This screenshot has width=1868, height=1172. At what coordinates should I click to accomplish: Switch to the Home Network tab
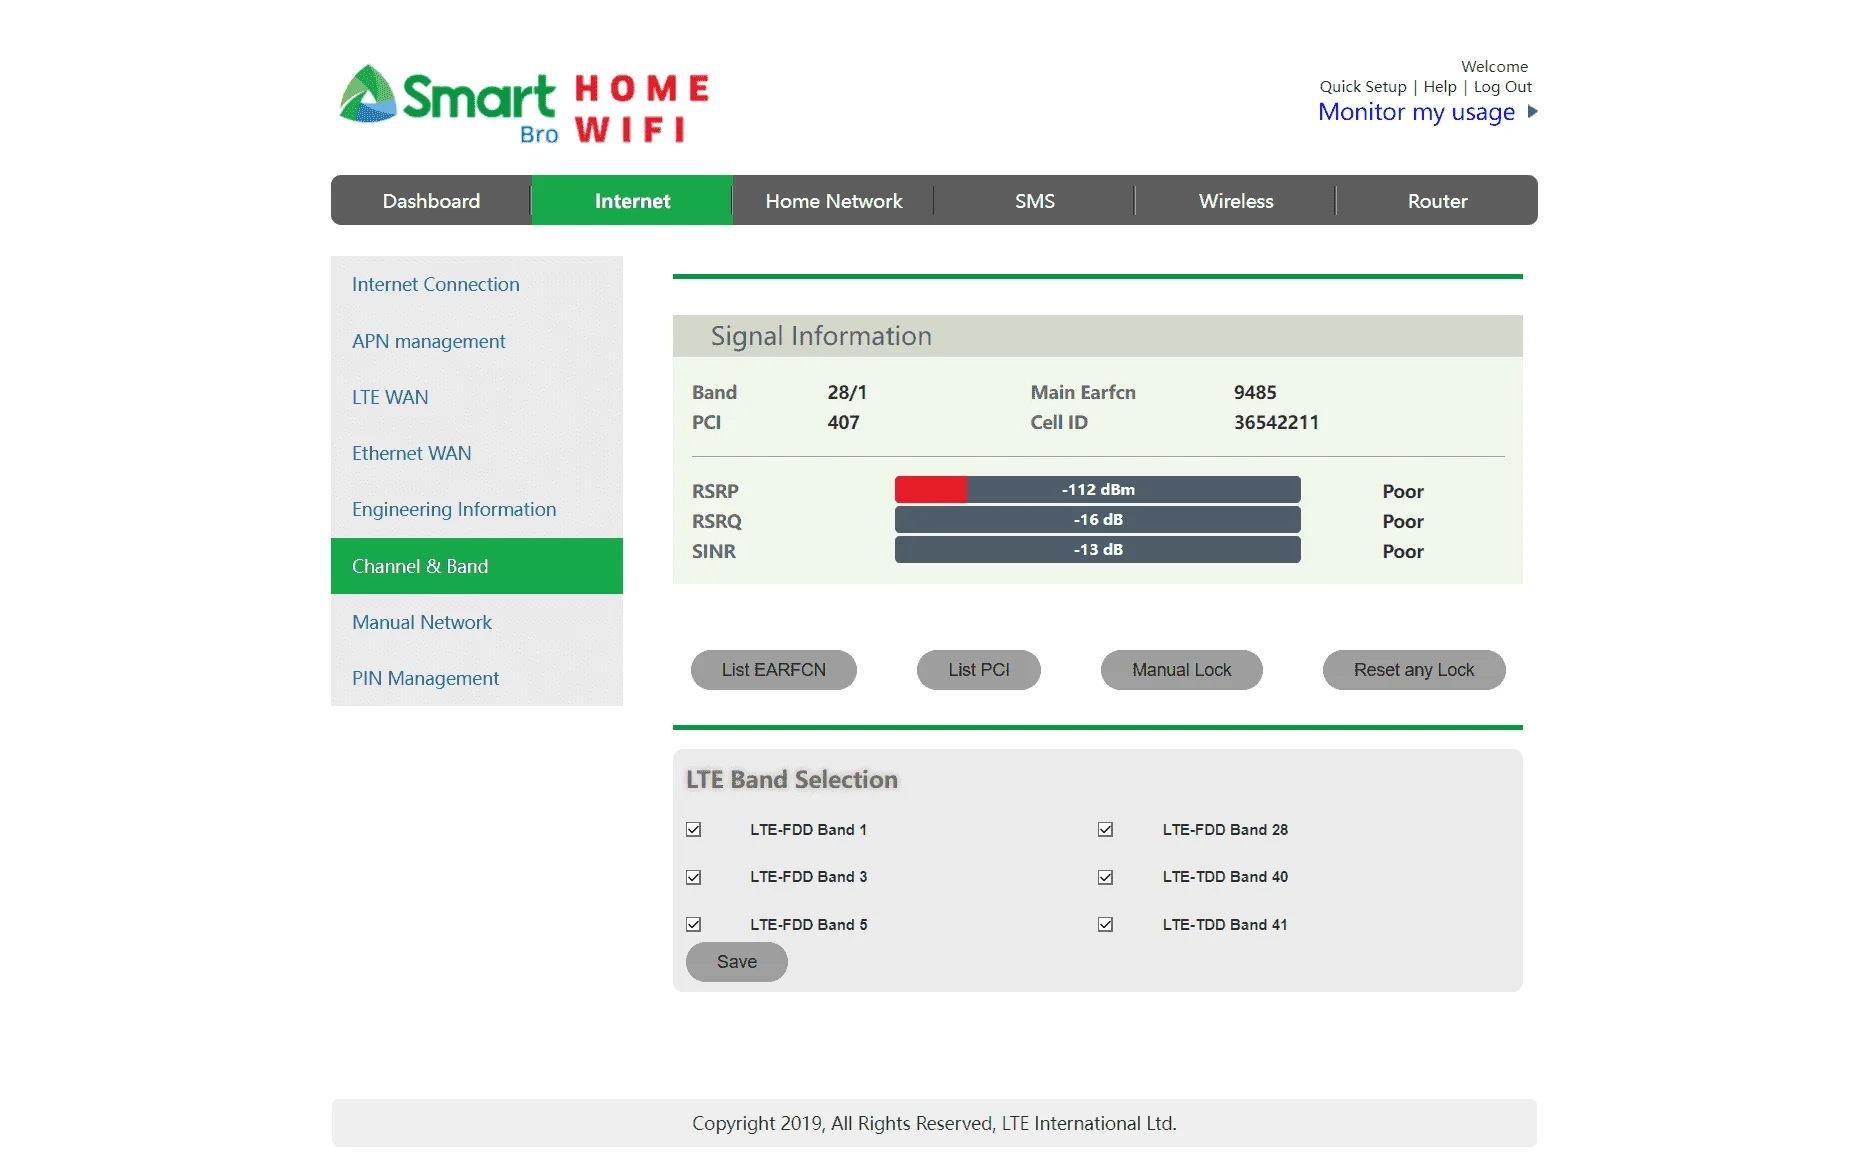point(834,201)
